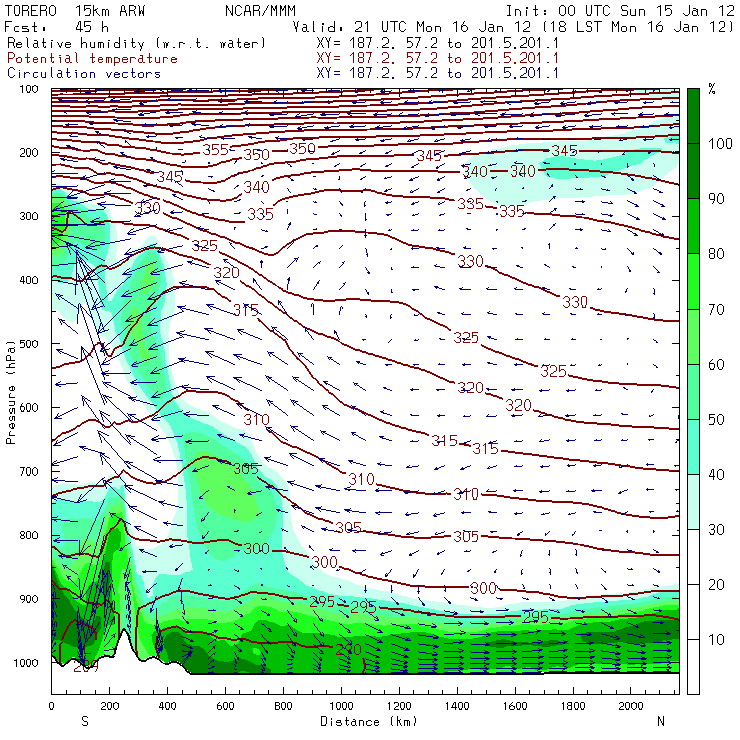Click the '800' label on the distance axis

point(283,706)
